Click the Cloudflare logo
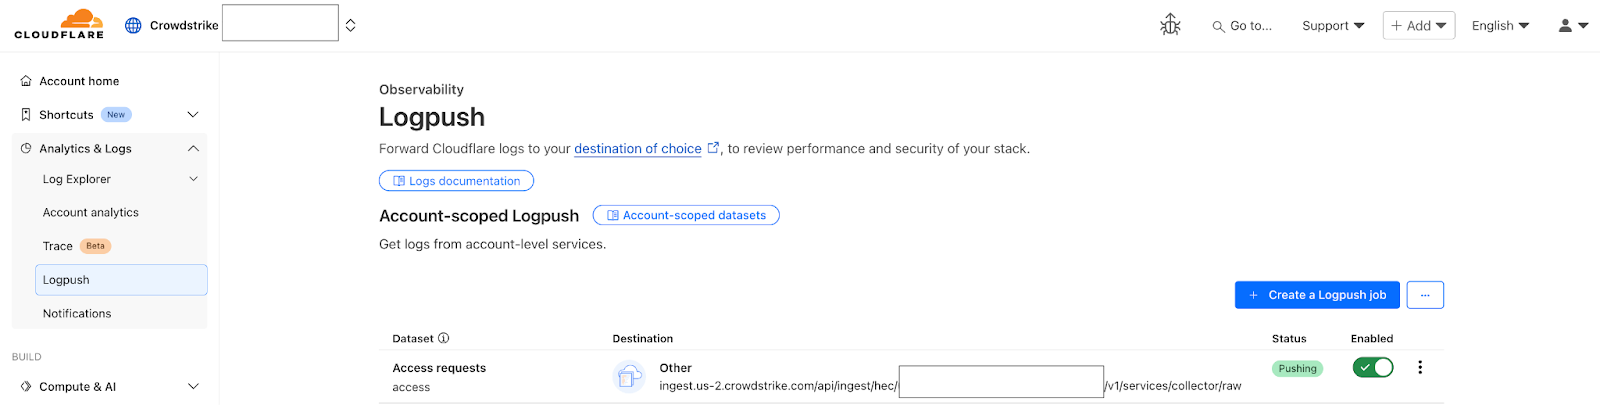1600x405 pixels. (59, 24)
